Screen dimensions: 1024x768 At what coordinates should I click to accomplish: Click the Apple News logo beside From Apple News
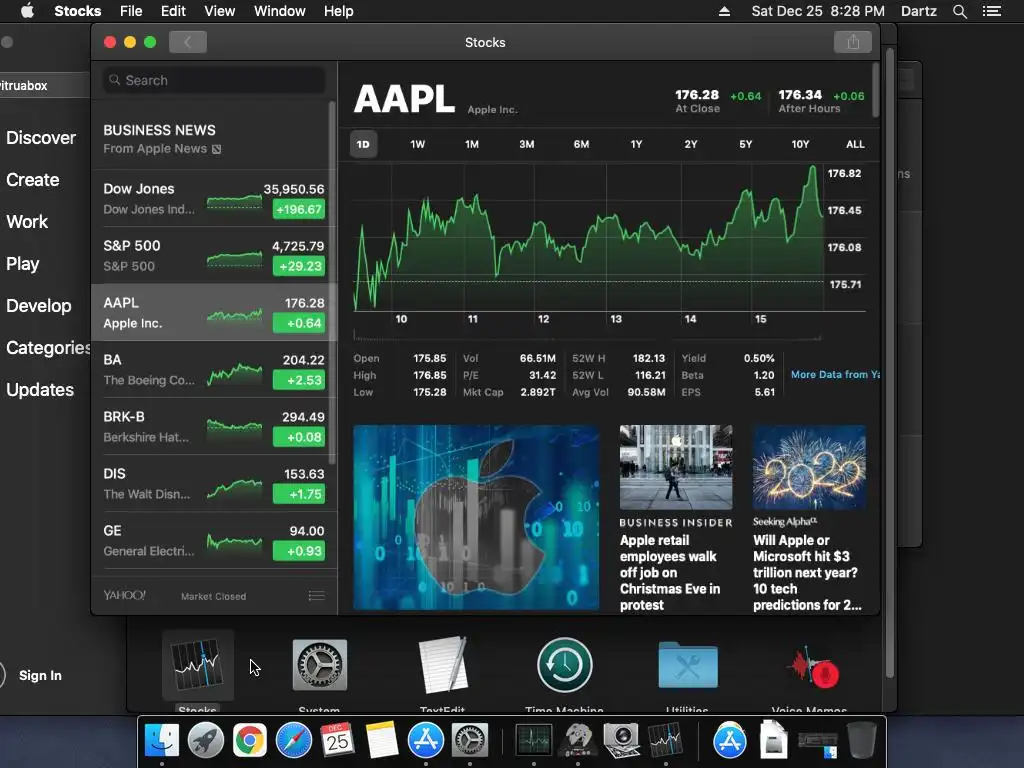[x=216, y=149]
